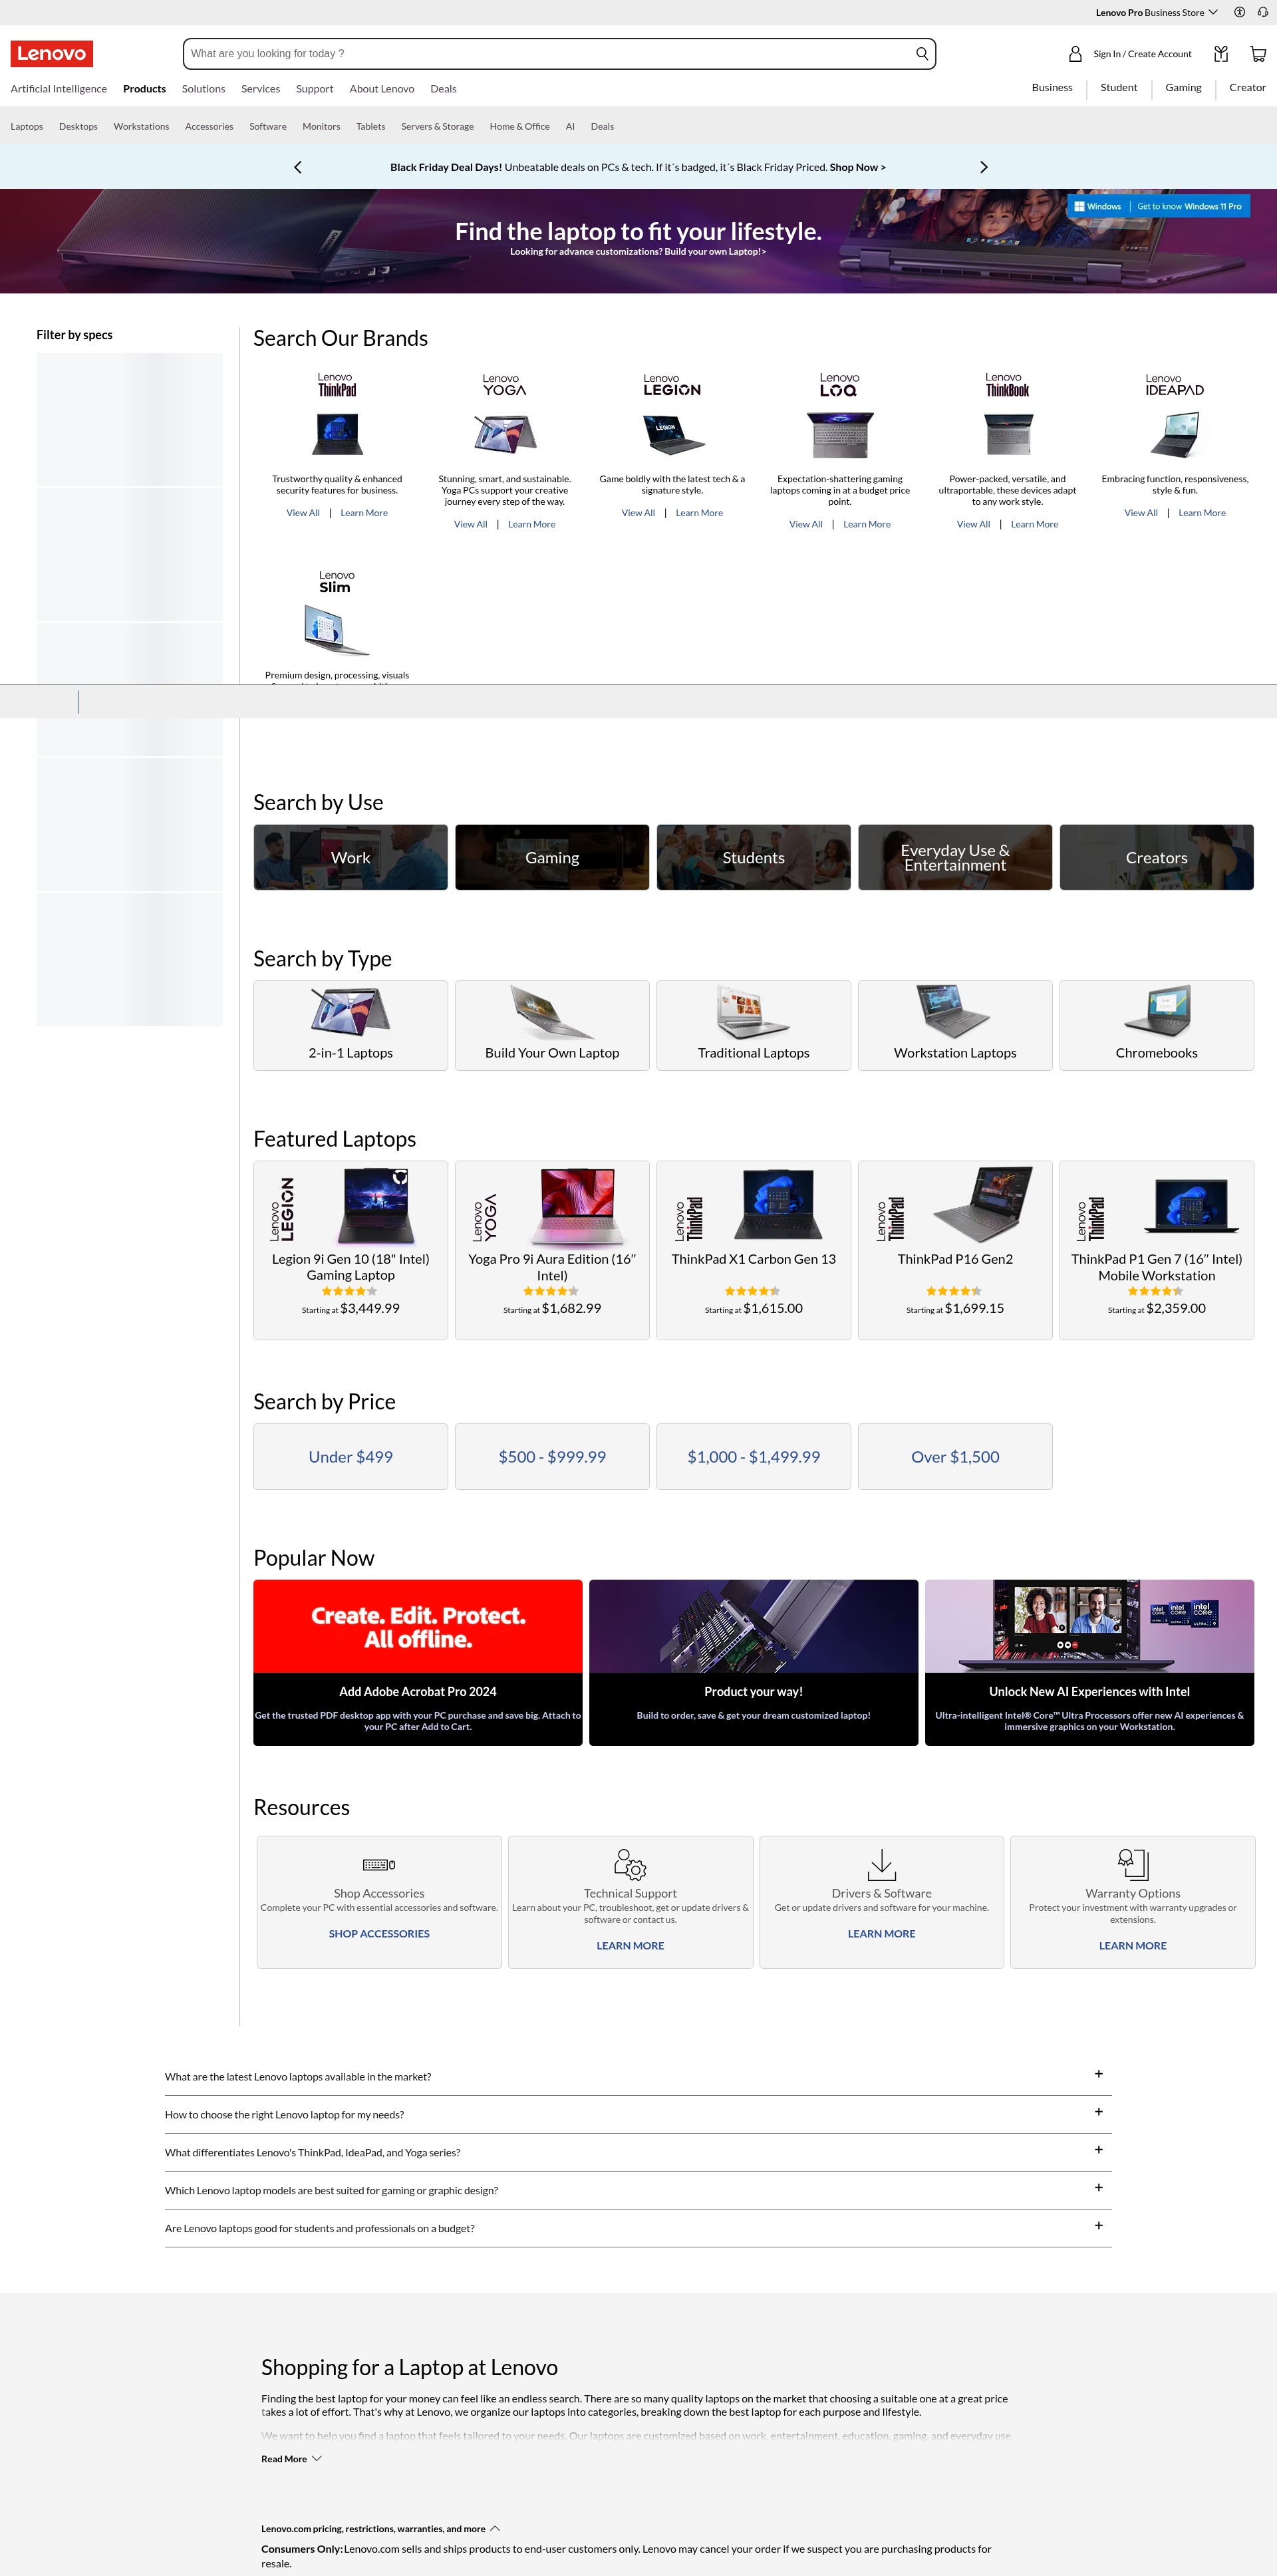This screenshot has width=1277, height=2576.
Task: Click the Lenovo logo
Action: pos(52,54)
